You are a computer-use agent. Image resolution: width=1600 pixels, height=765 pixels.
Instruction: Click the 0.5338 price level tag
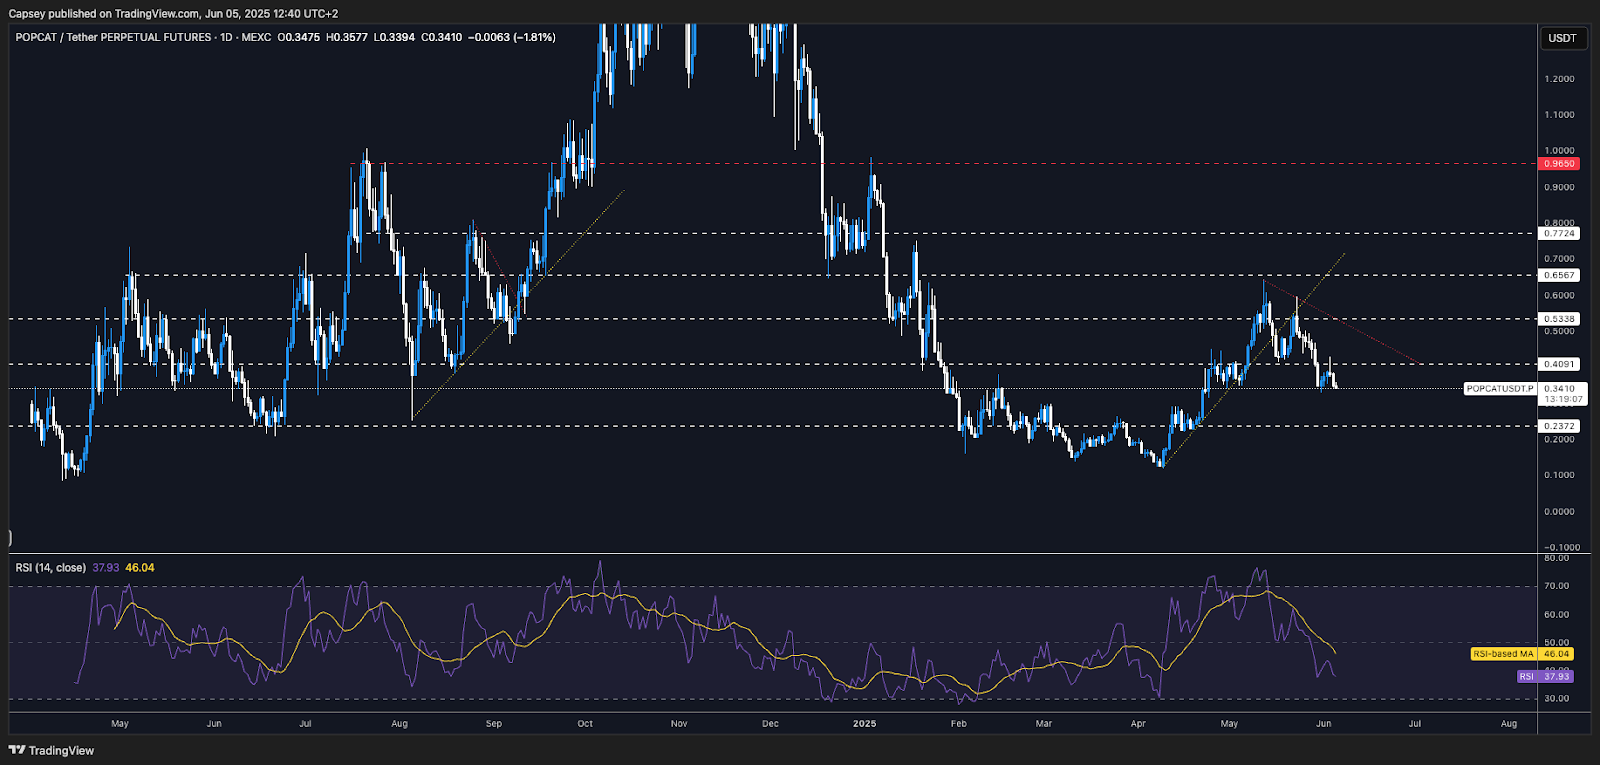point(1559,319)
